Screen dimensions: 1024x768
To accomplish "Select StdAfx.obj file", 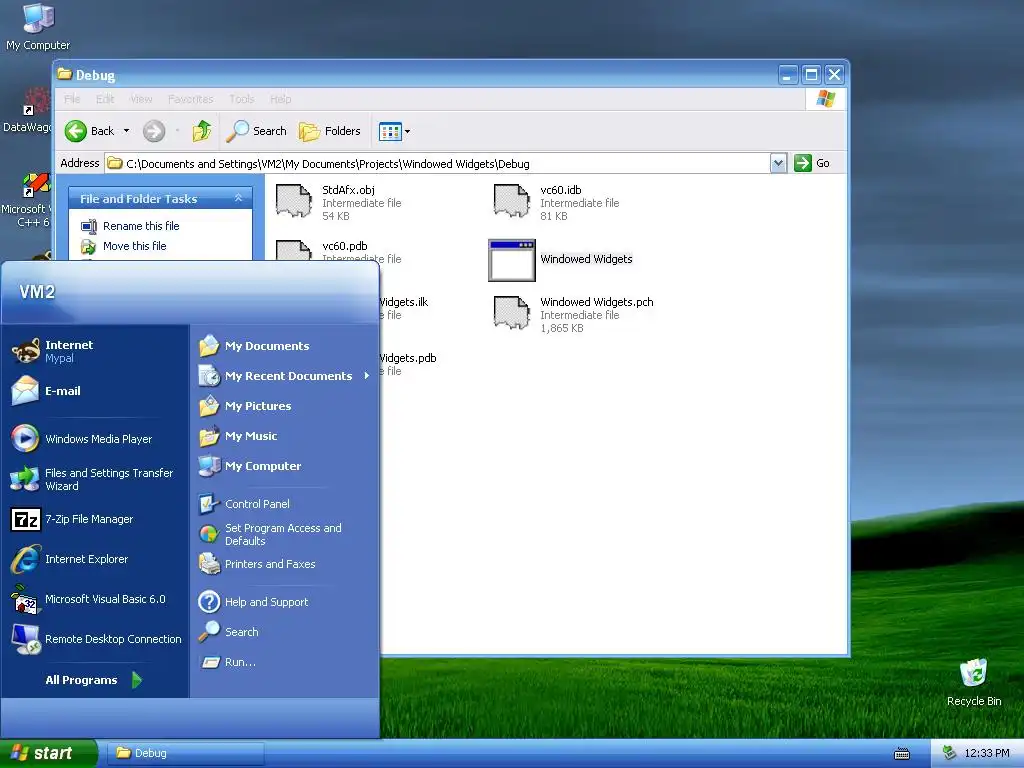I will point(340,202).
